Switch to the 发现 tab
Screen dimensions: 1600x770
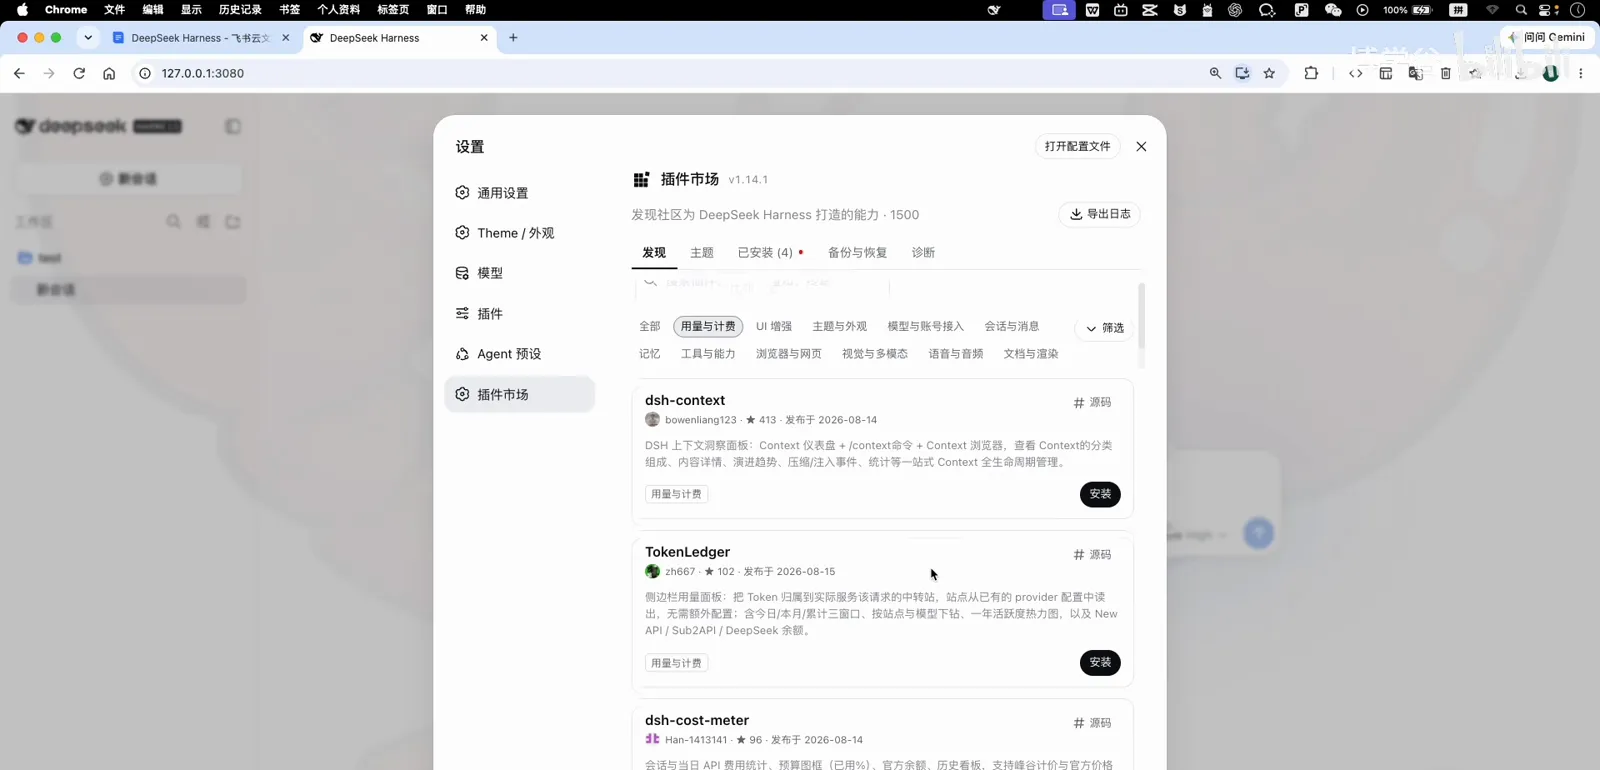click(x=654, y=253)
